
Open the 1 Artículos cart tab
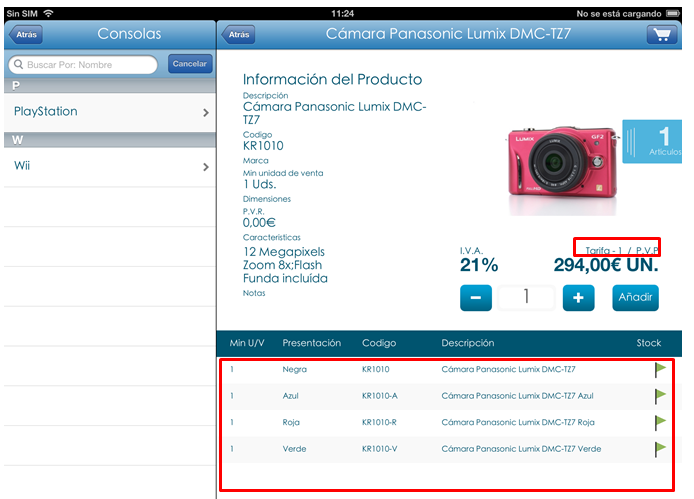[652, 142]
